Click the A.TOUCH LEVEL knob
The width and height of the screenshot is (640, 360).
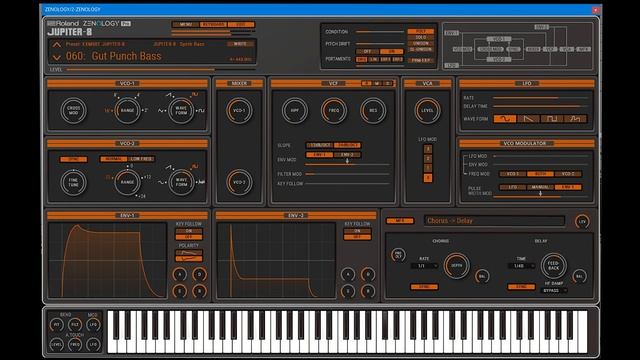point(56,344)
